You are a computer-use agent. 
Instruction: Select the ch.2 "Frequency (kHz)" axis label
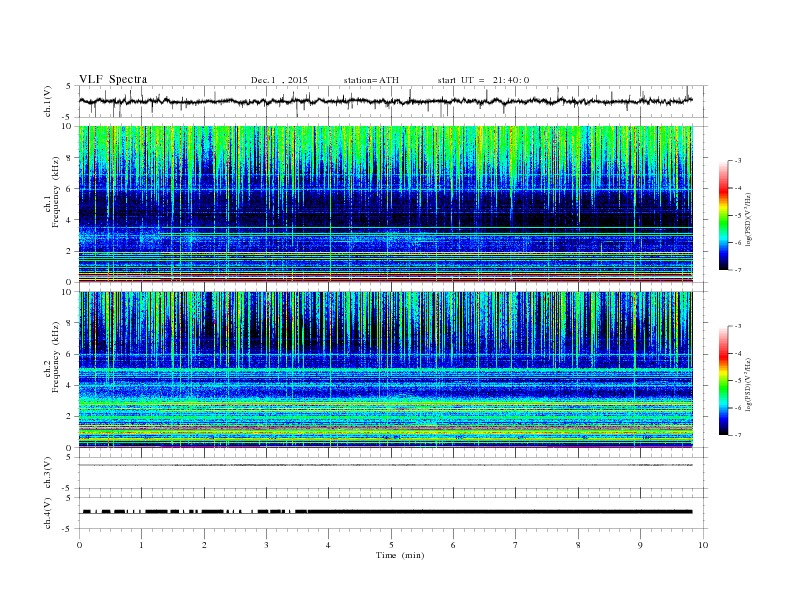tap(56, 356)
